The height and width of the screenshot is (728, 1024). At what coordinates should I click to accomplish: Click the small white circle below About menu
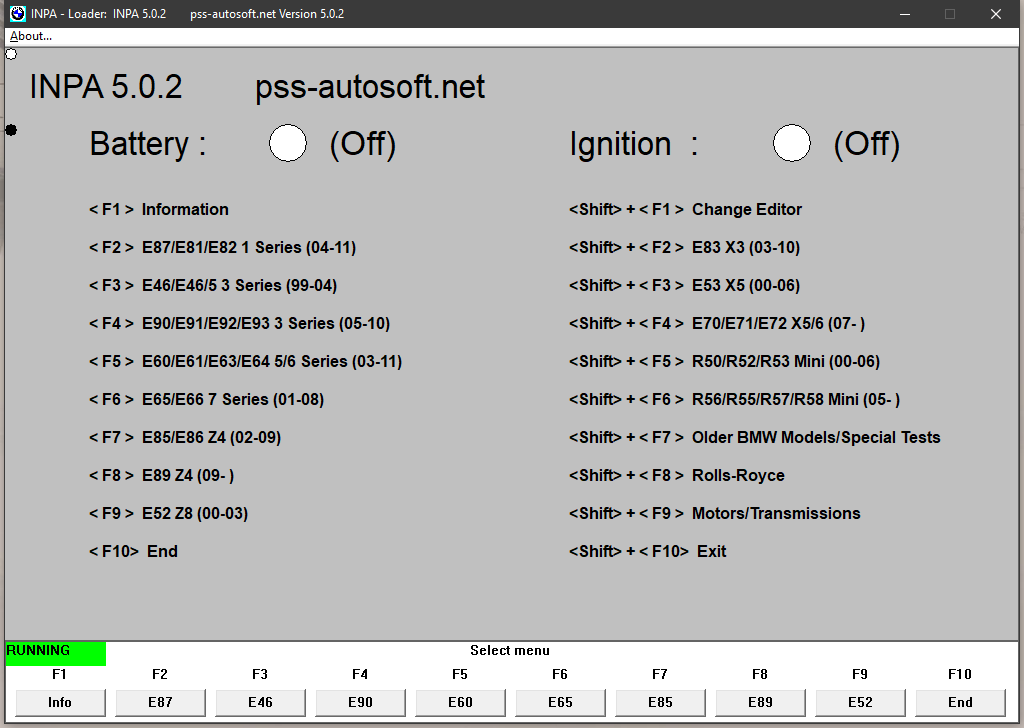[11, 54]
